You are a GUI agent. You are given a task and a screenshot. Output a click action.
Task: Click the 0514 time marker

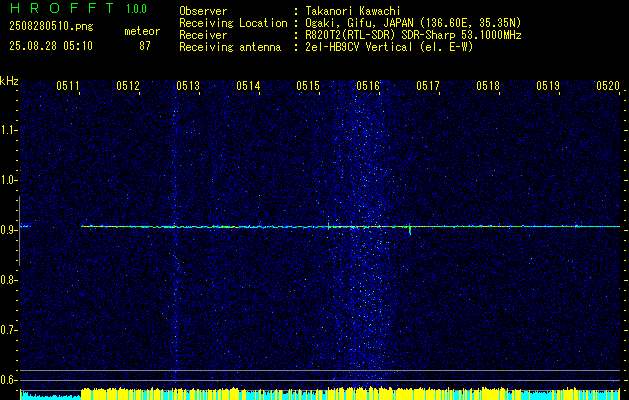coord(248,85)
